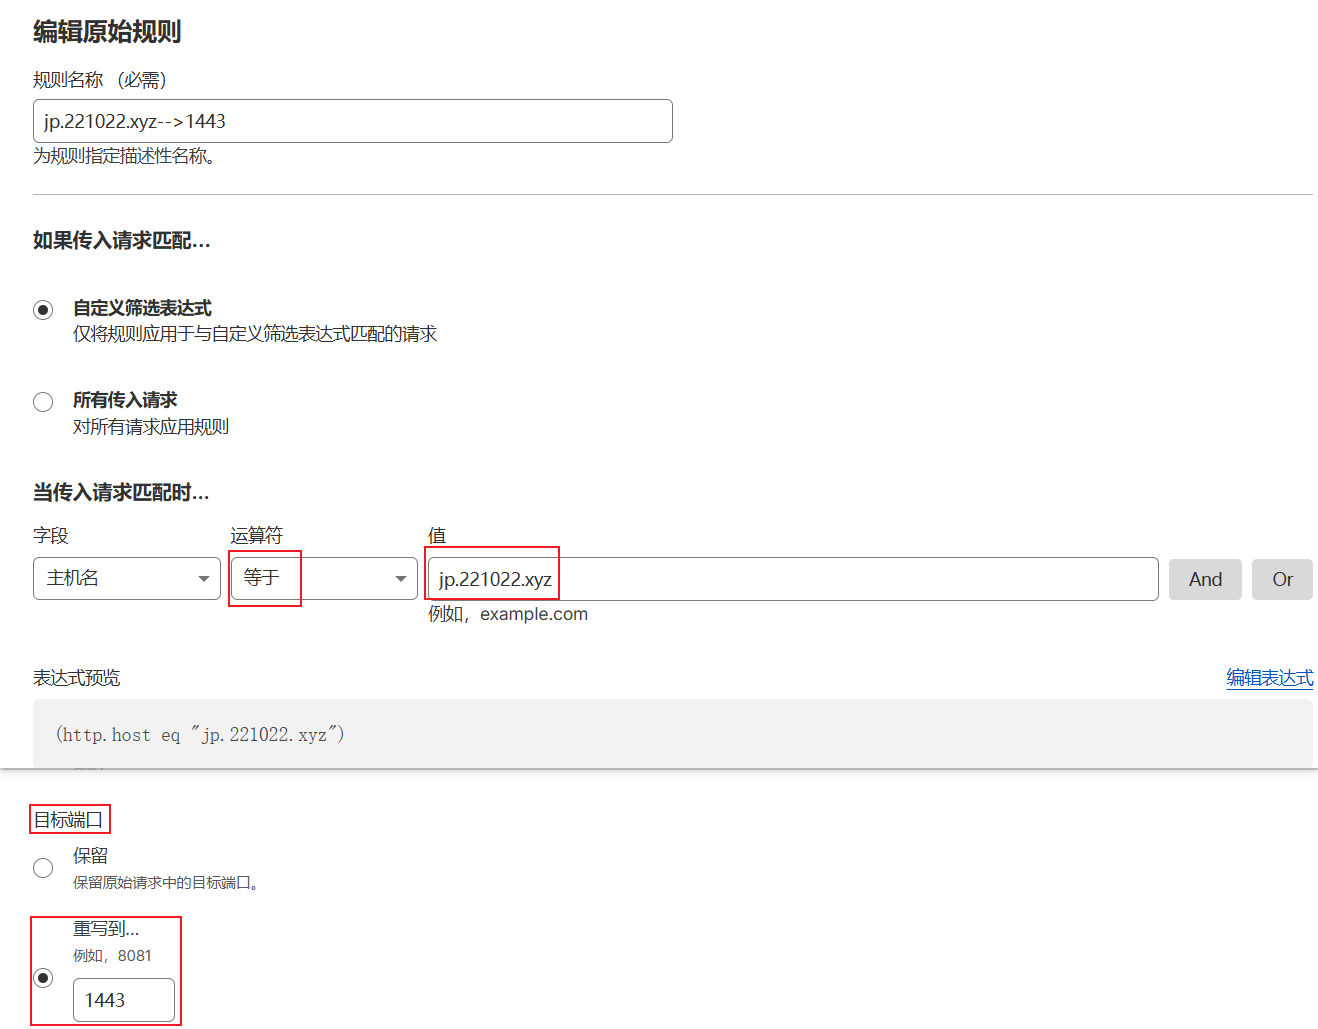Click the 自定义筛选表达式 label text

[142, 308]
